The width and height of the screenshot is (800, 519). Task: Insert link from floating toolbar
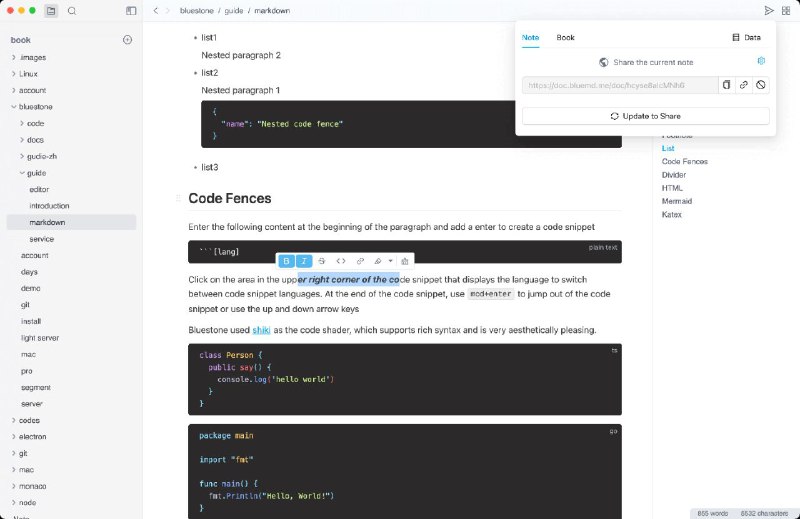click(x=360, y=261)
